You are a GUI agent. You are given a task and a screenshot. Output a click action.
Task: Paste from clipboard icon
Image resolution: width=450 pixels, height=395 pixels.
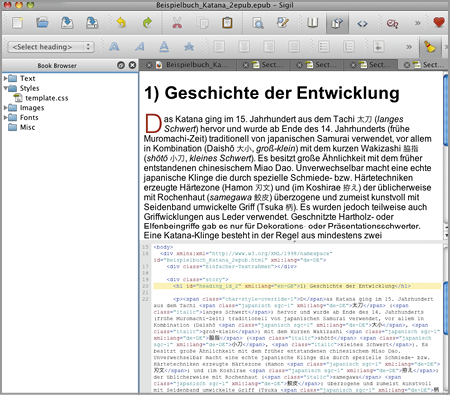[227, 23]
